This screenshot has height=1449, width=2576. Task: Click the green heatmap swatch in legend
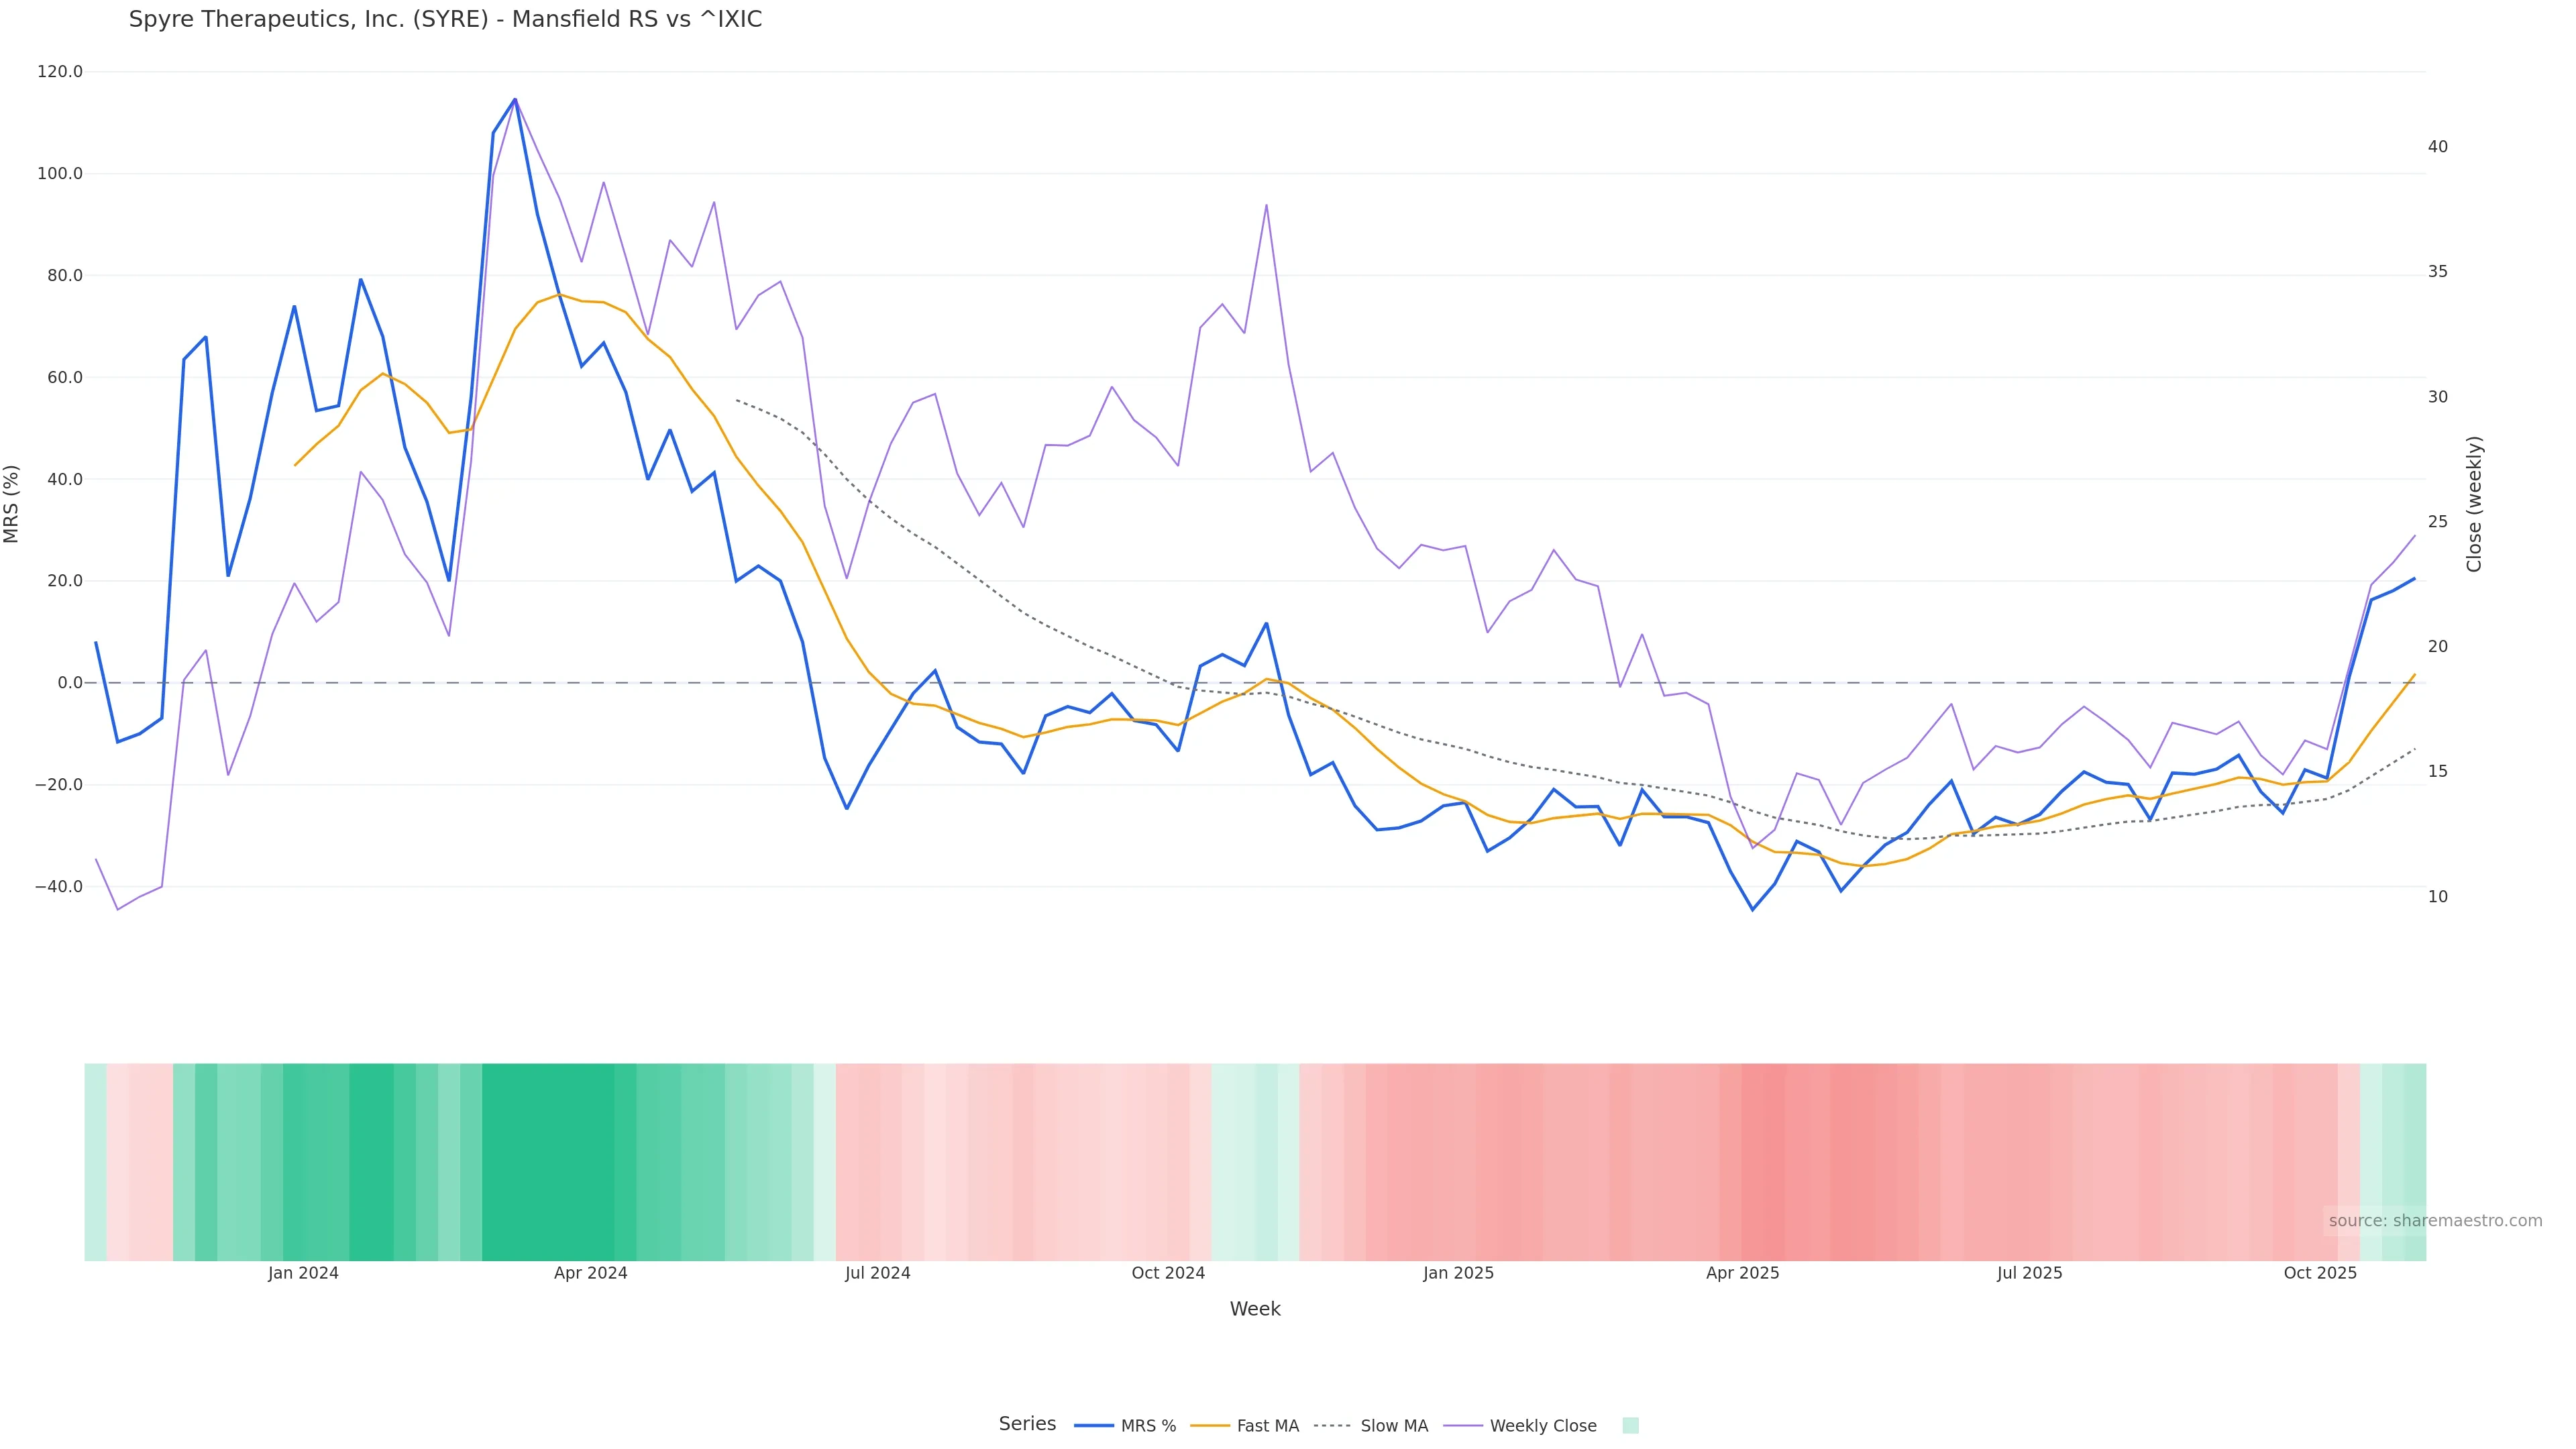click(1630, 1426)
